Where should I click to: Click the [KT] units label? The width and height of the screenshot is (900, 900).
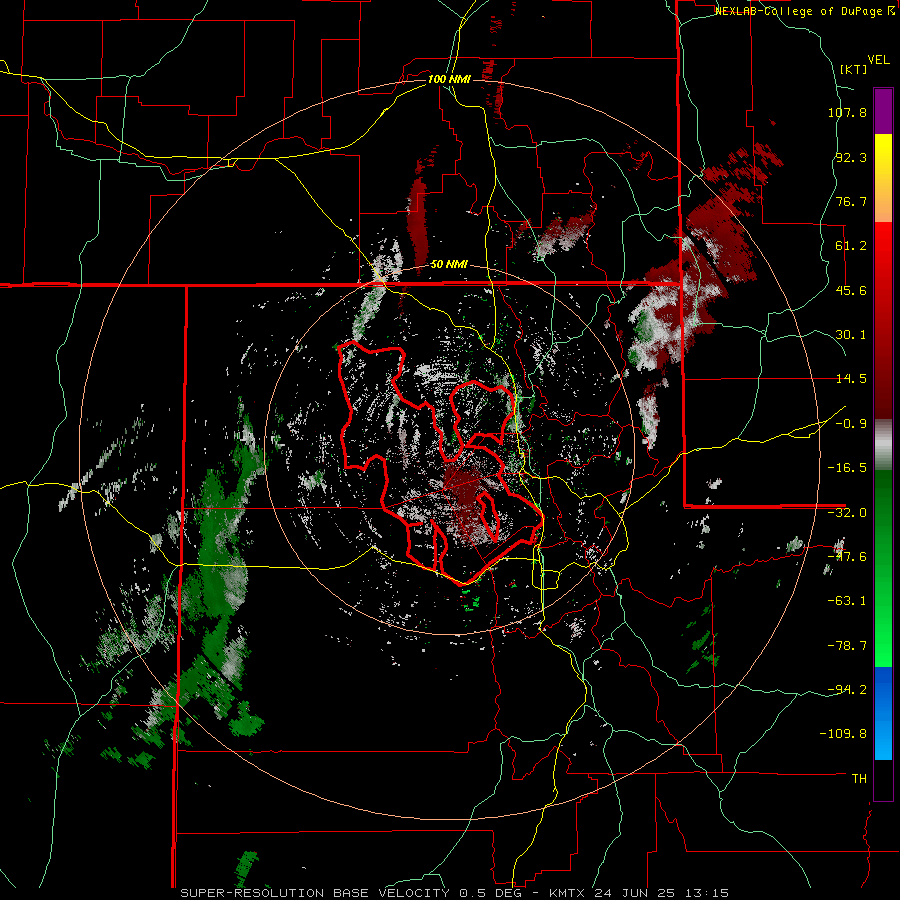(854, 69)
